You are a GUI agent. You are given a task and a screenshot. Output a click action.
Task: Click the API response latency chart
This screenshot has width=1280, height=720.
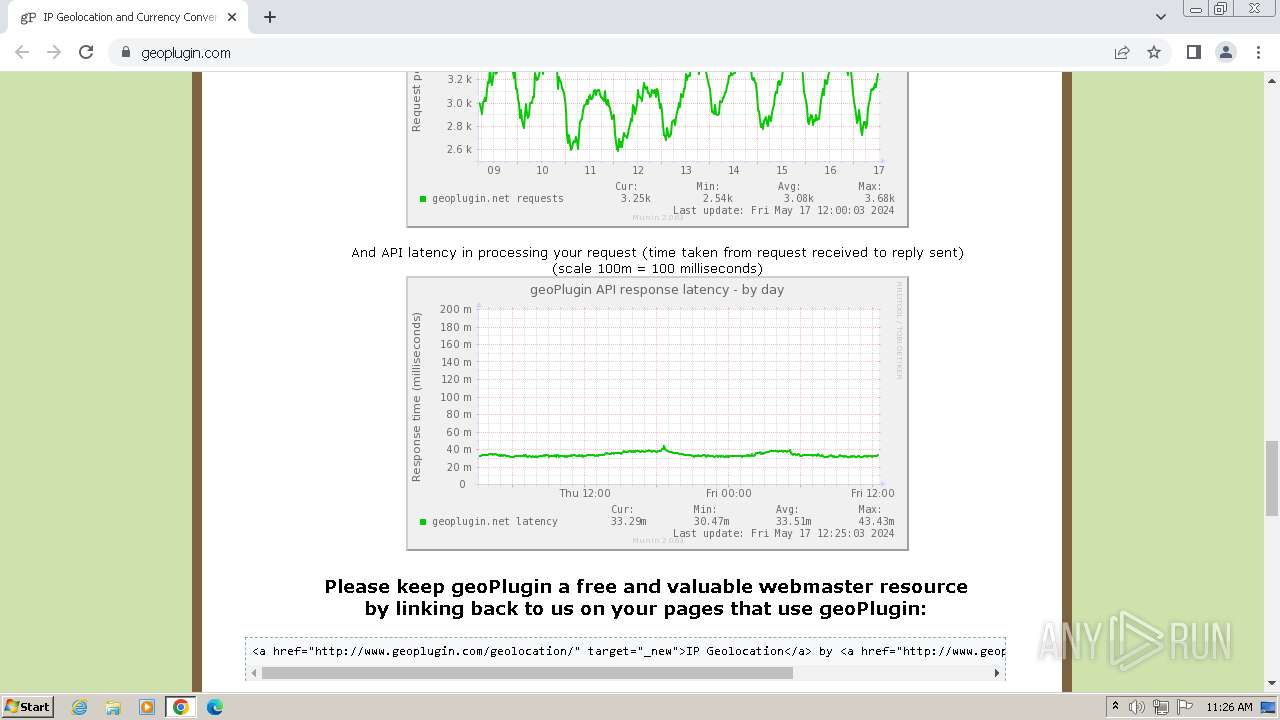click(x=657, y=413)
